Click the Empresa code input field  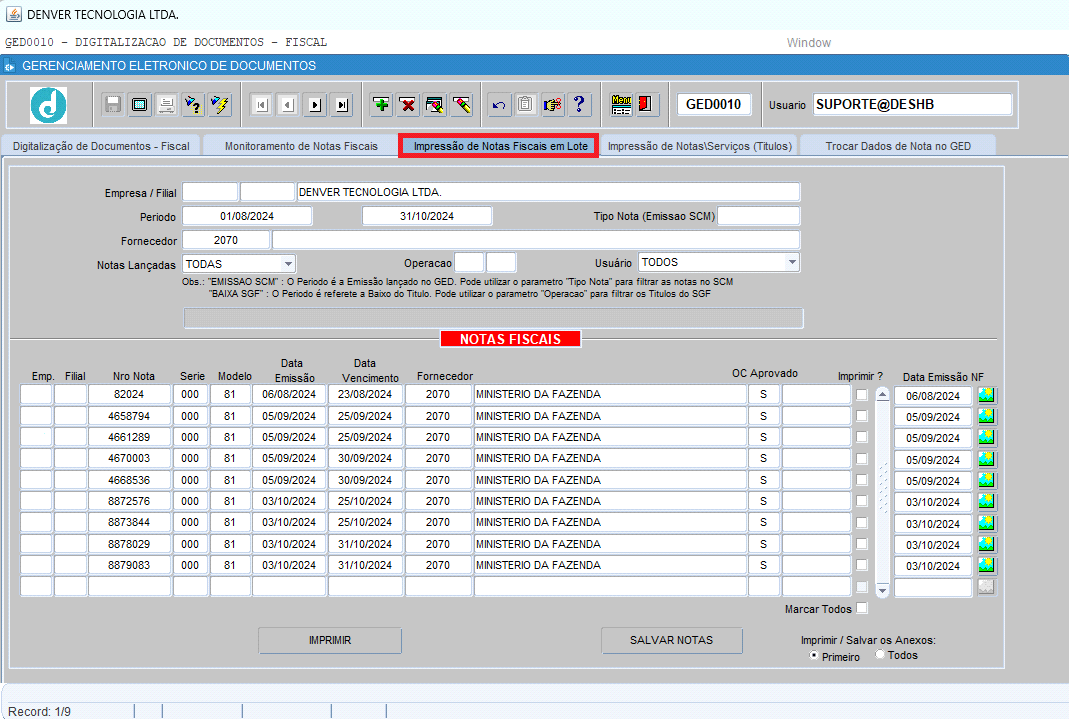point(210,192)
